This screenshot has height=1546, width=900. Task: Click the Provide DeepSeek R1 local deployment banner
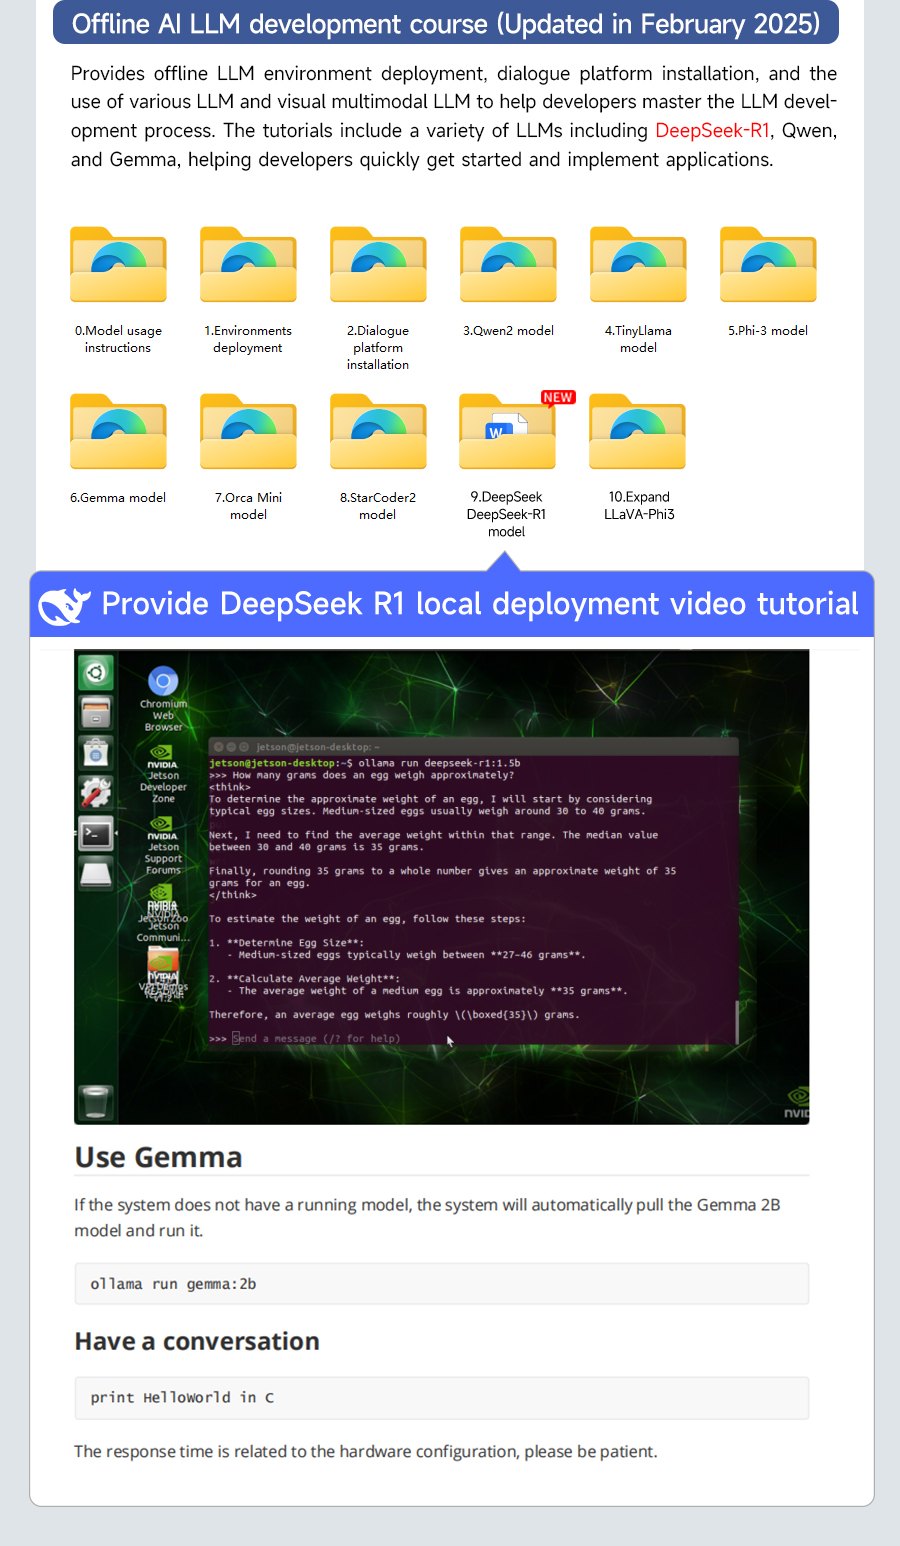(452, 604)
